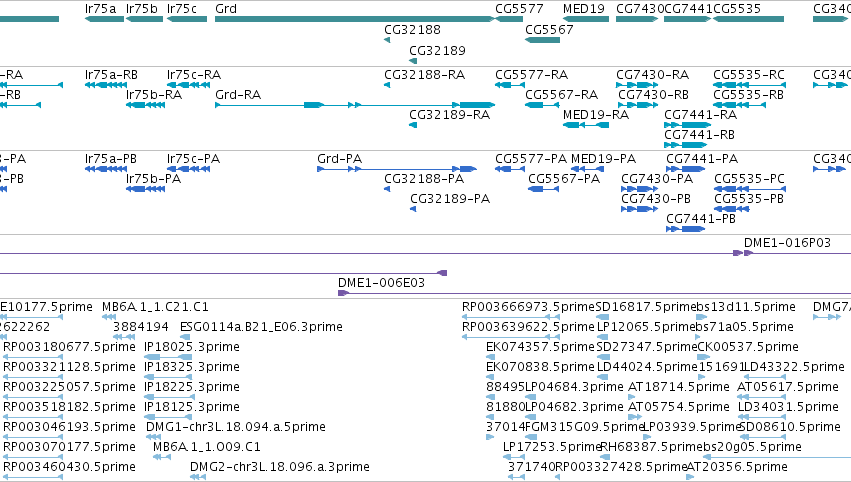Click the CG5577-RA transcript label
Viewport: 851px width, 482px height.
[x=531, y=75]
